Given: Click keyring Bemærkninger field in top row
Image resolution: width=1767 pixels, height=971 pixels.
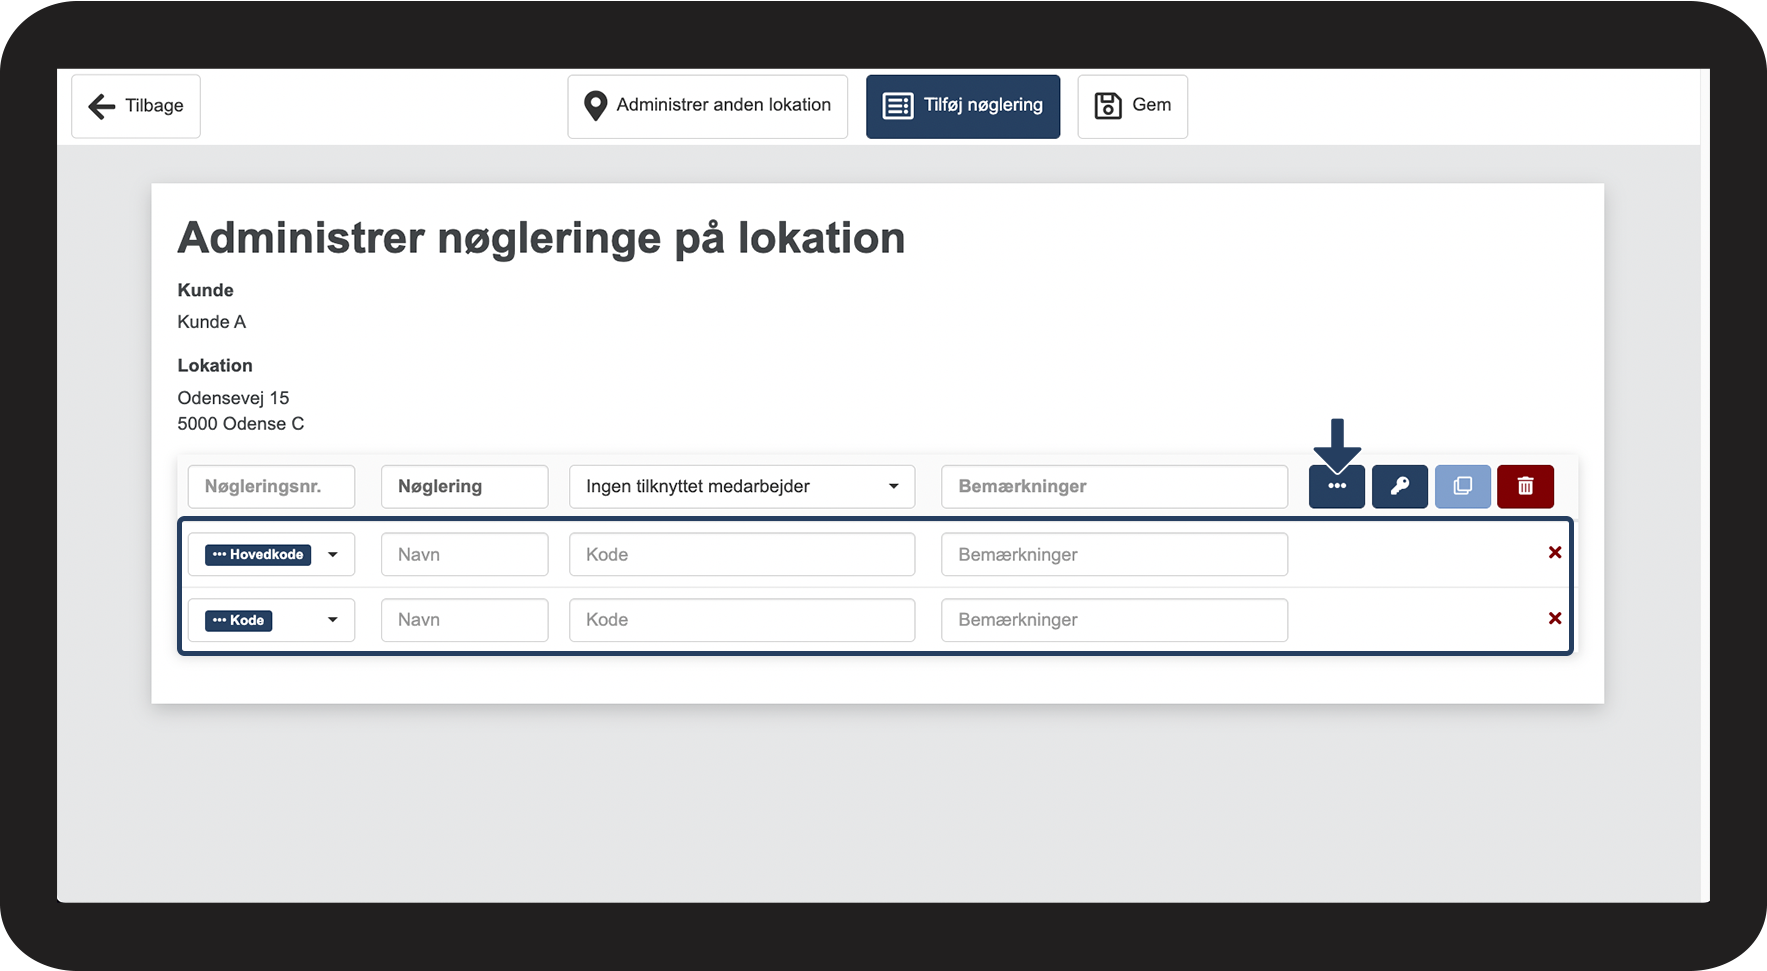Looking at the screenshot, I should pyautogui.click(x=1113, y=487).
